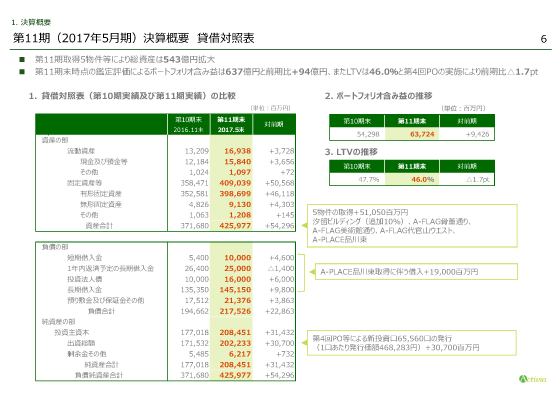Click the value '202,233'
This screenshot has height=396, width=560.
[x=235, y=343]
